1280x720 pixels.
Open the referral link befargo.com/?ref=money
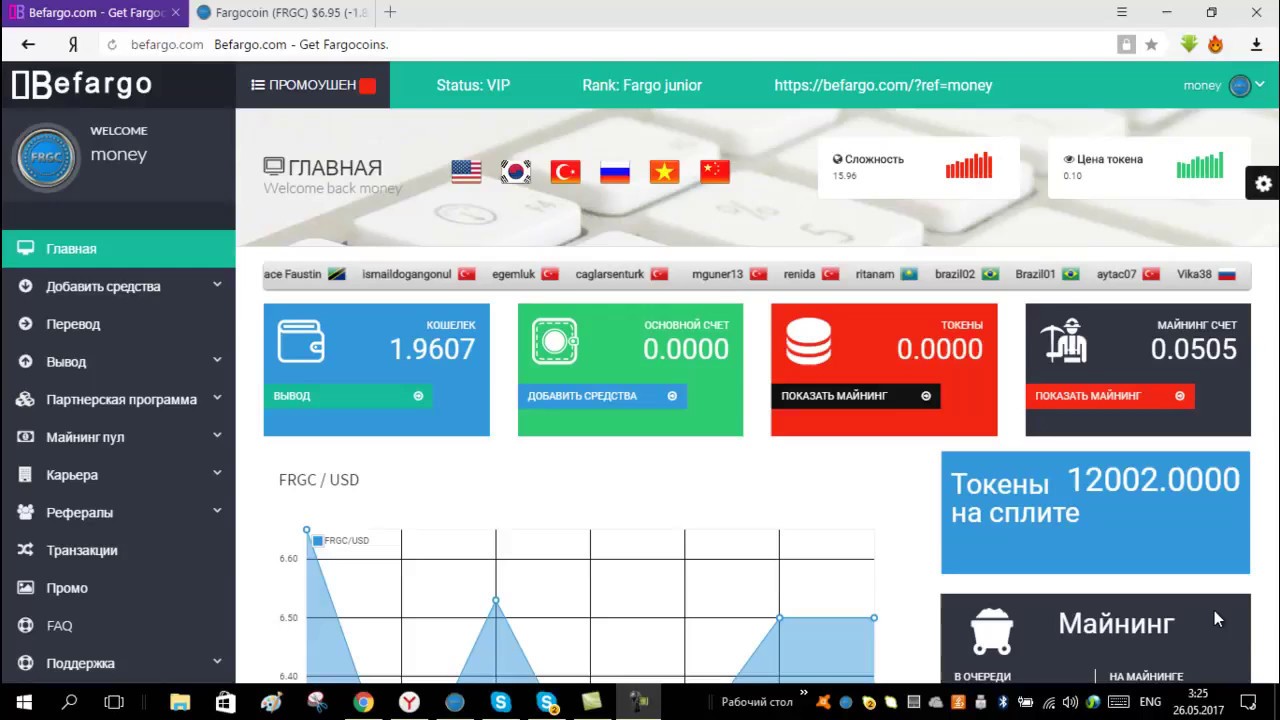click(883, 85)
